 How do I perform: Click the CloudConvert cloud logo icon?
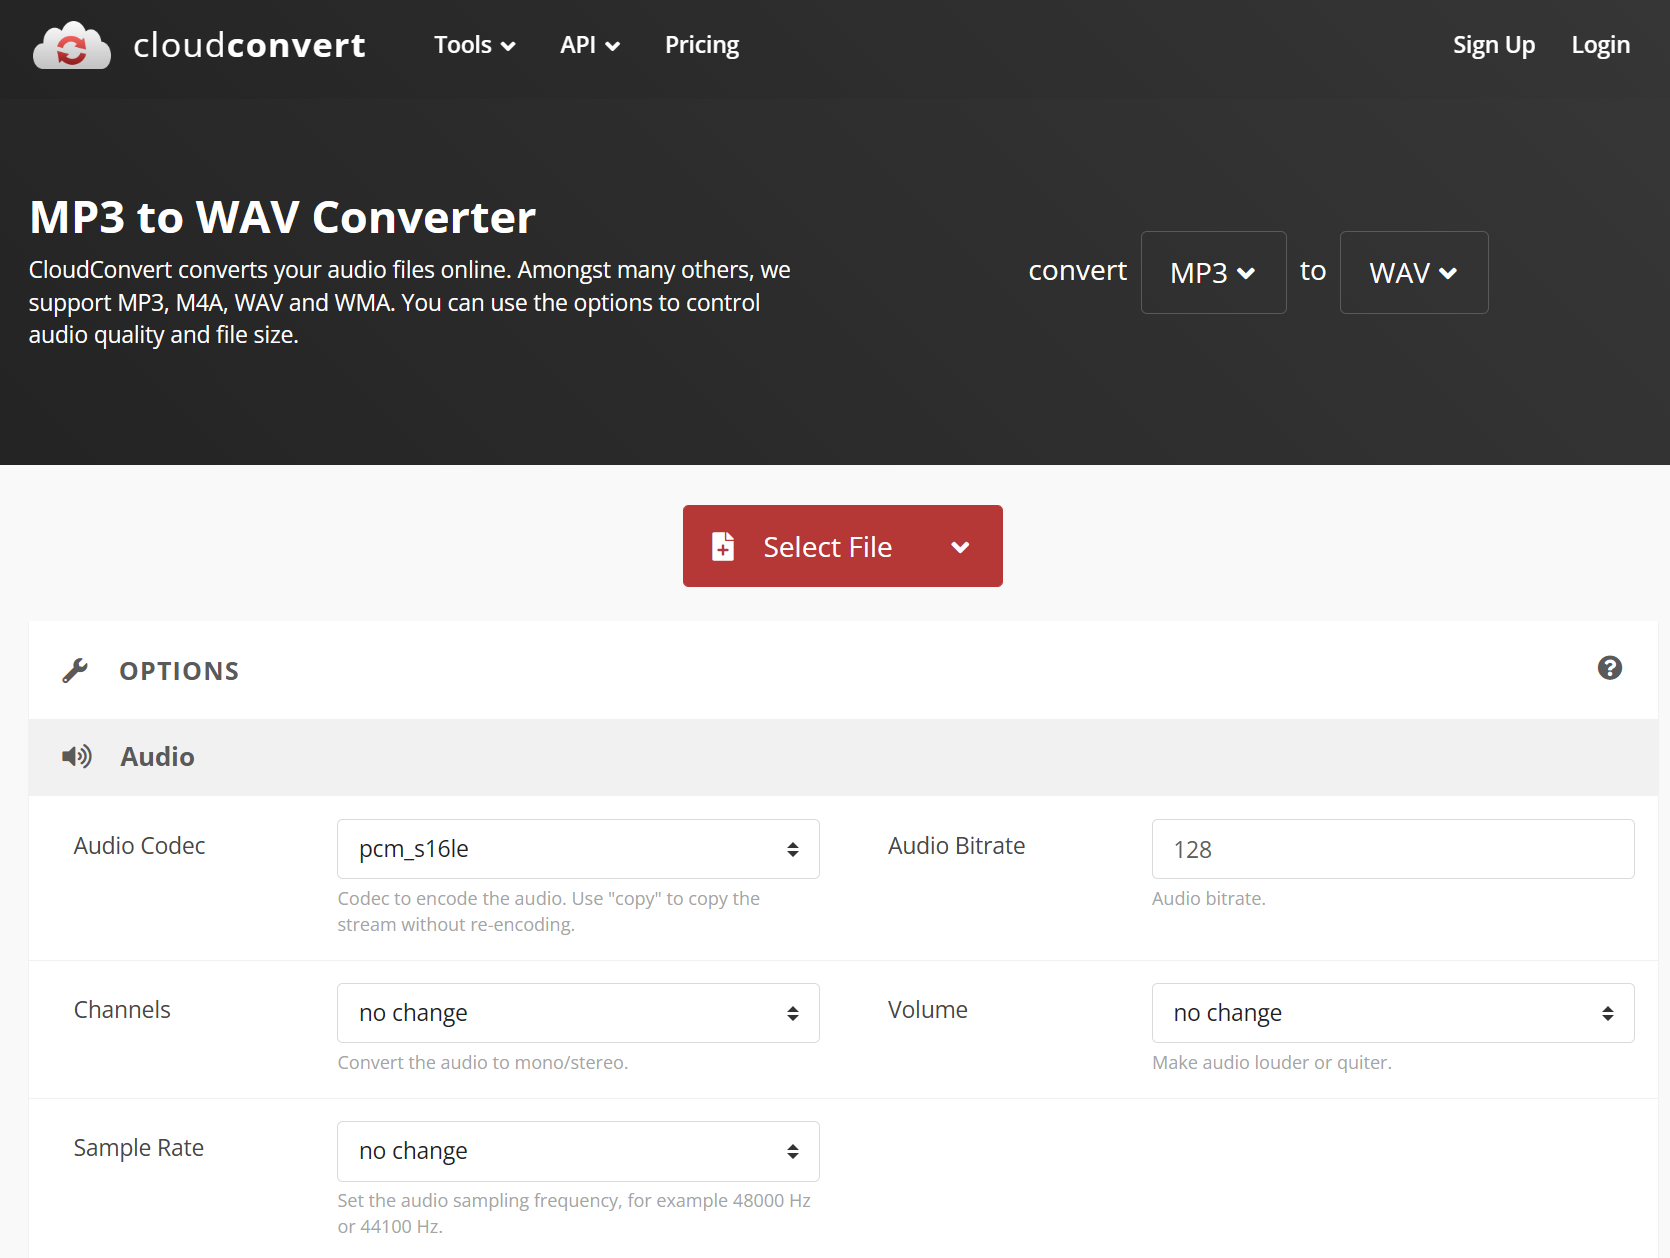[x=71, y=46]
